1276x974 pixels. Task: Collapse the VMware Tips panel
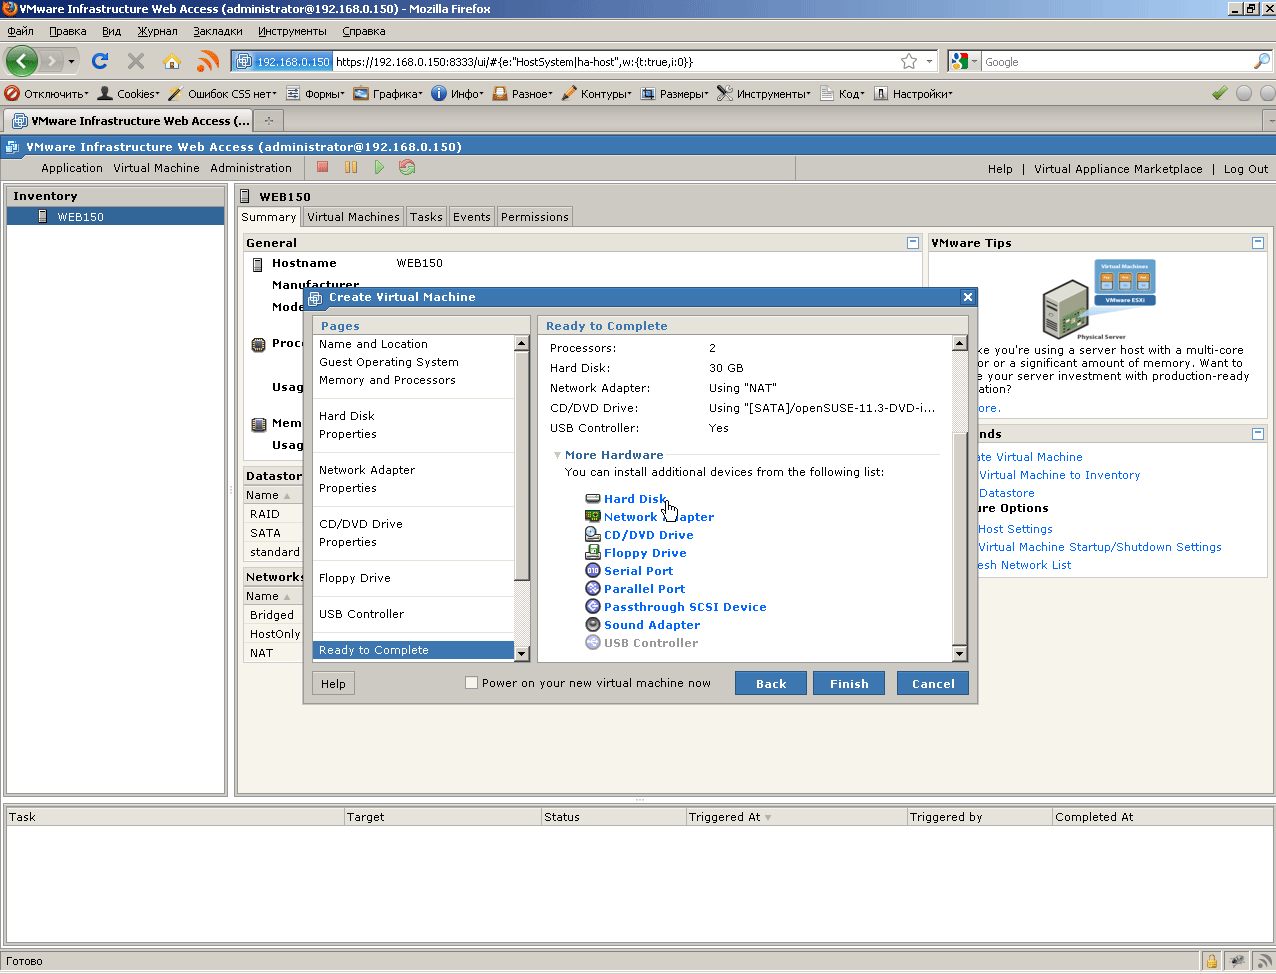click(1258, 243)
